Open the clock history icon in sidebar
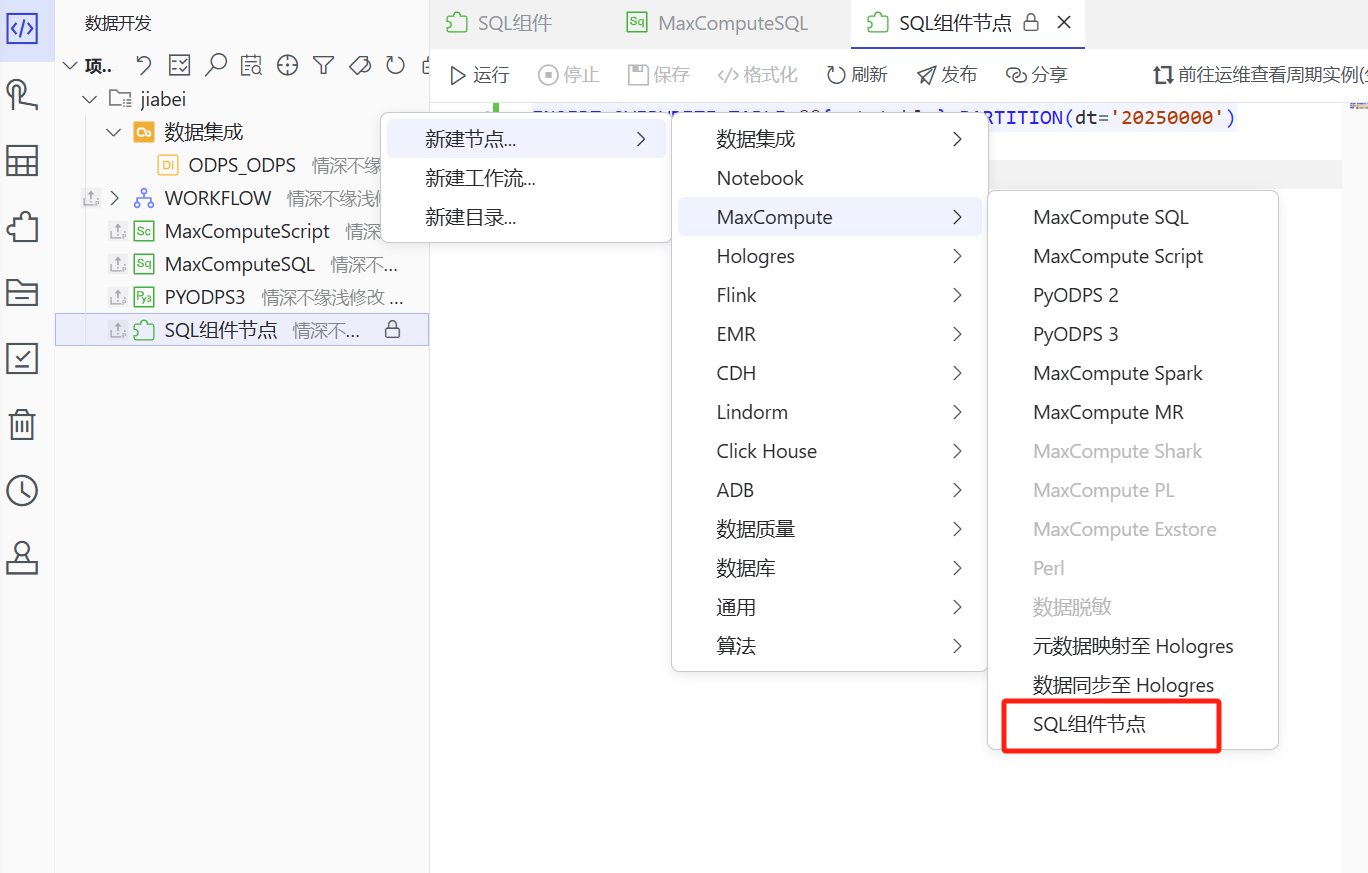The height and width of the screenshot is (873, 1368). click(x=22, y=490)
